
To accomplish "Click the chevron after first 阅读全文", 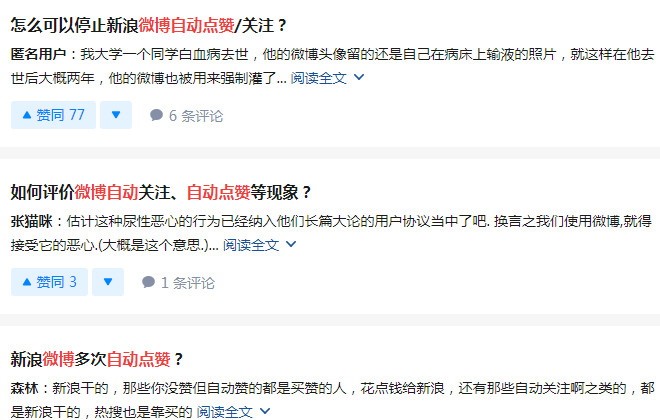I will (359, 77).
